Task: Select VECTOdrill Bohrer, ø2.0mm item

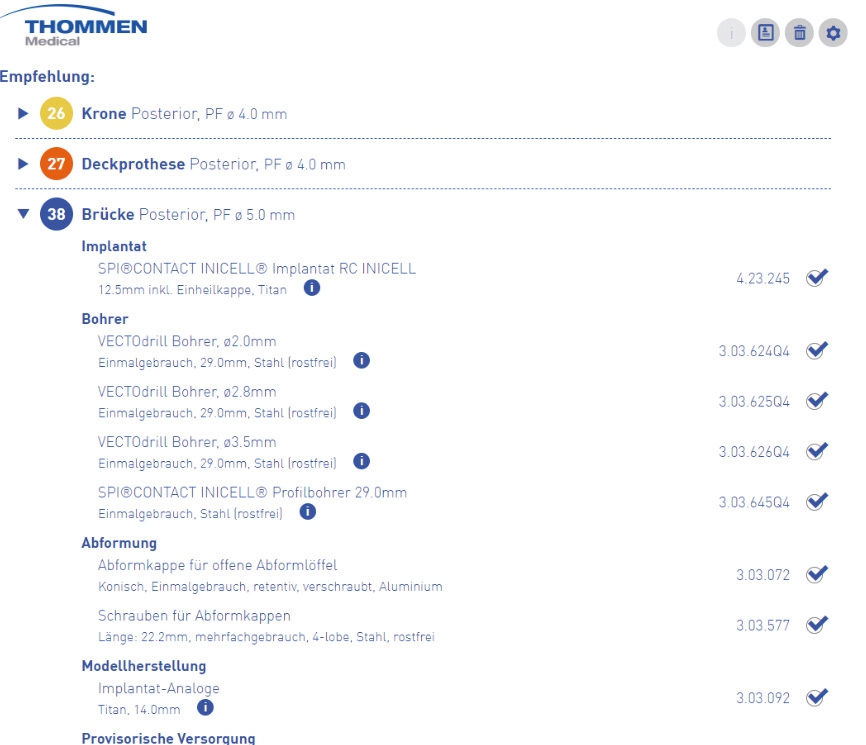Action: click(x=187, y=341)
